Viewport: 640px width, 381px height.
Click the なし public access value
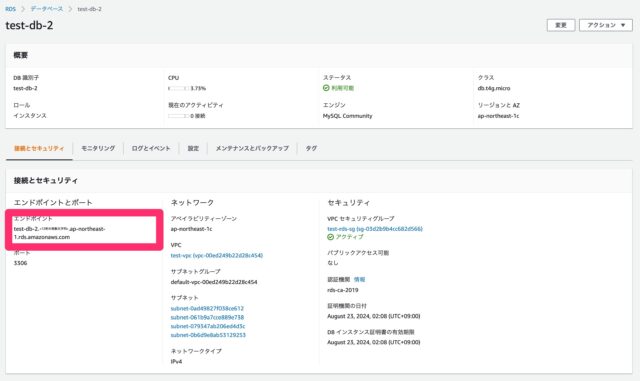coord(333,263)
